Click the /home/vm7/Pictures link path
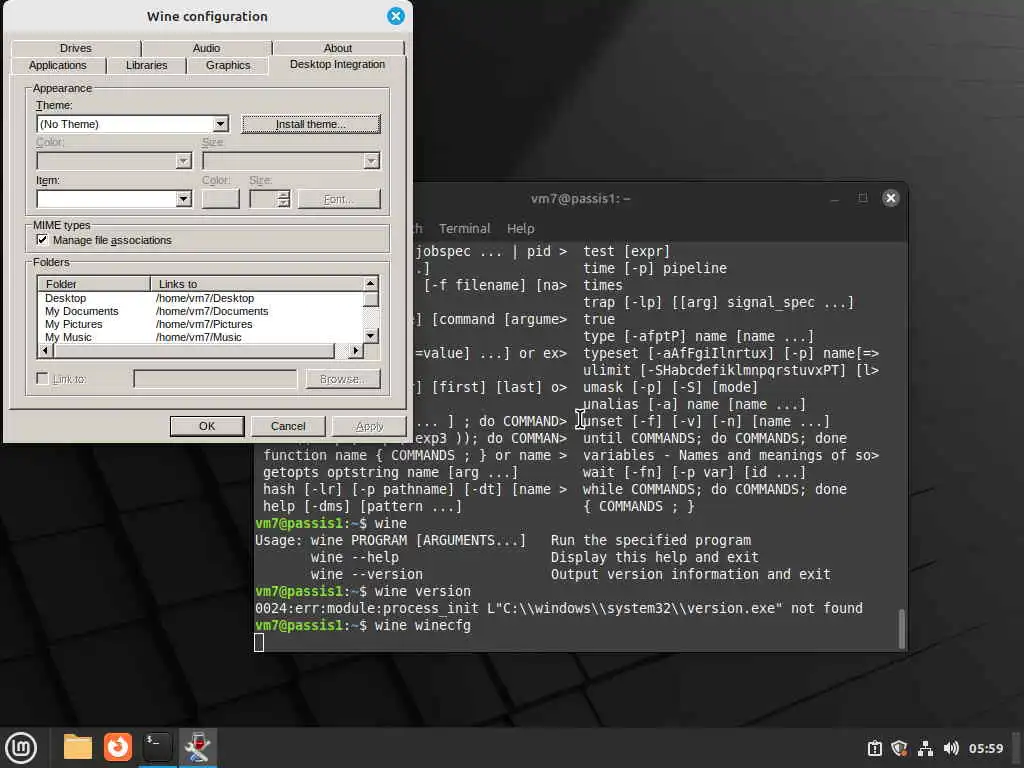Screen dimensions: 1024x768 point(204,324)
